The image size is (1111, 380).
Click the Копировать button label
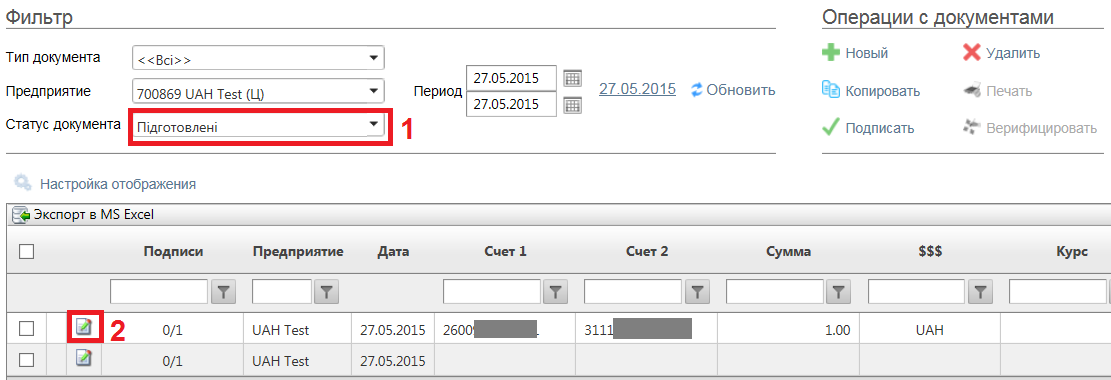(883, 91)
